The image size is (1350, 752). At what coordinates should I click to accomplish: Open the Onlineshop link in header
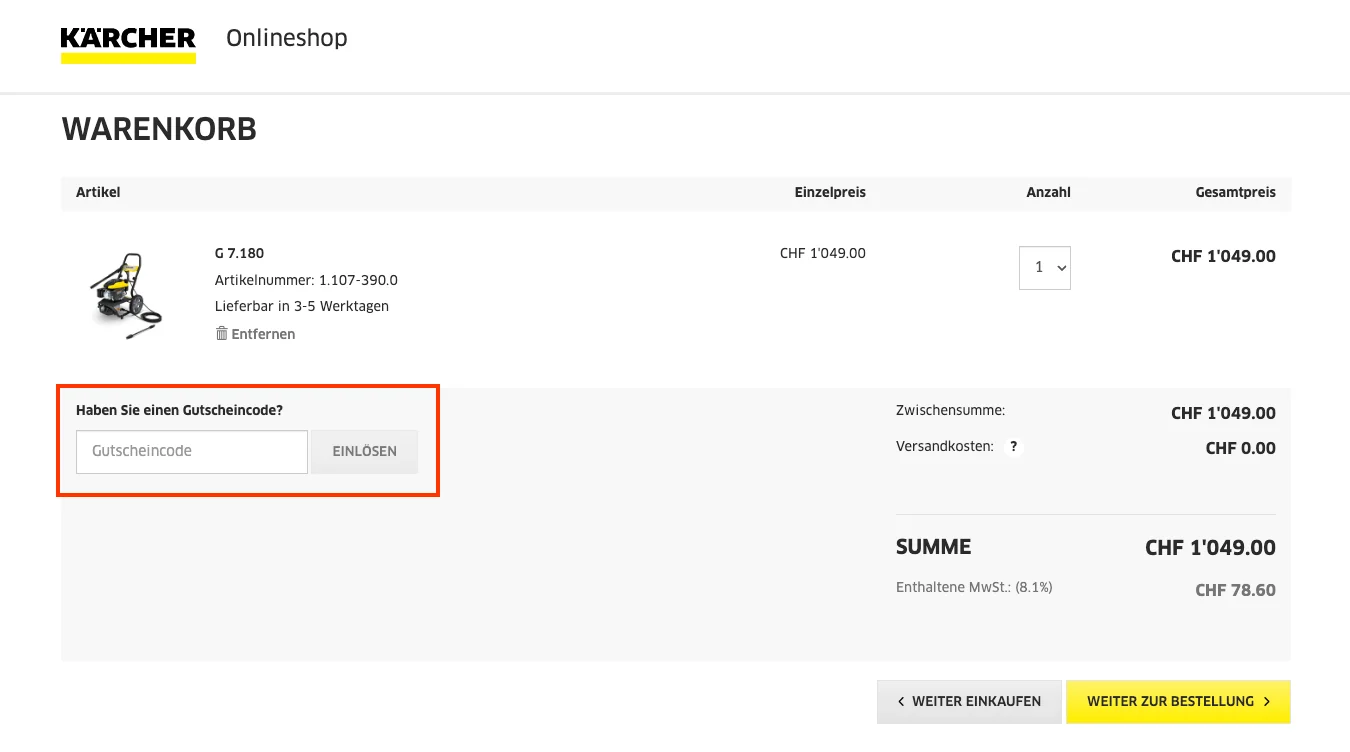287,38
